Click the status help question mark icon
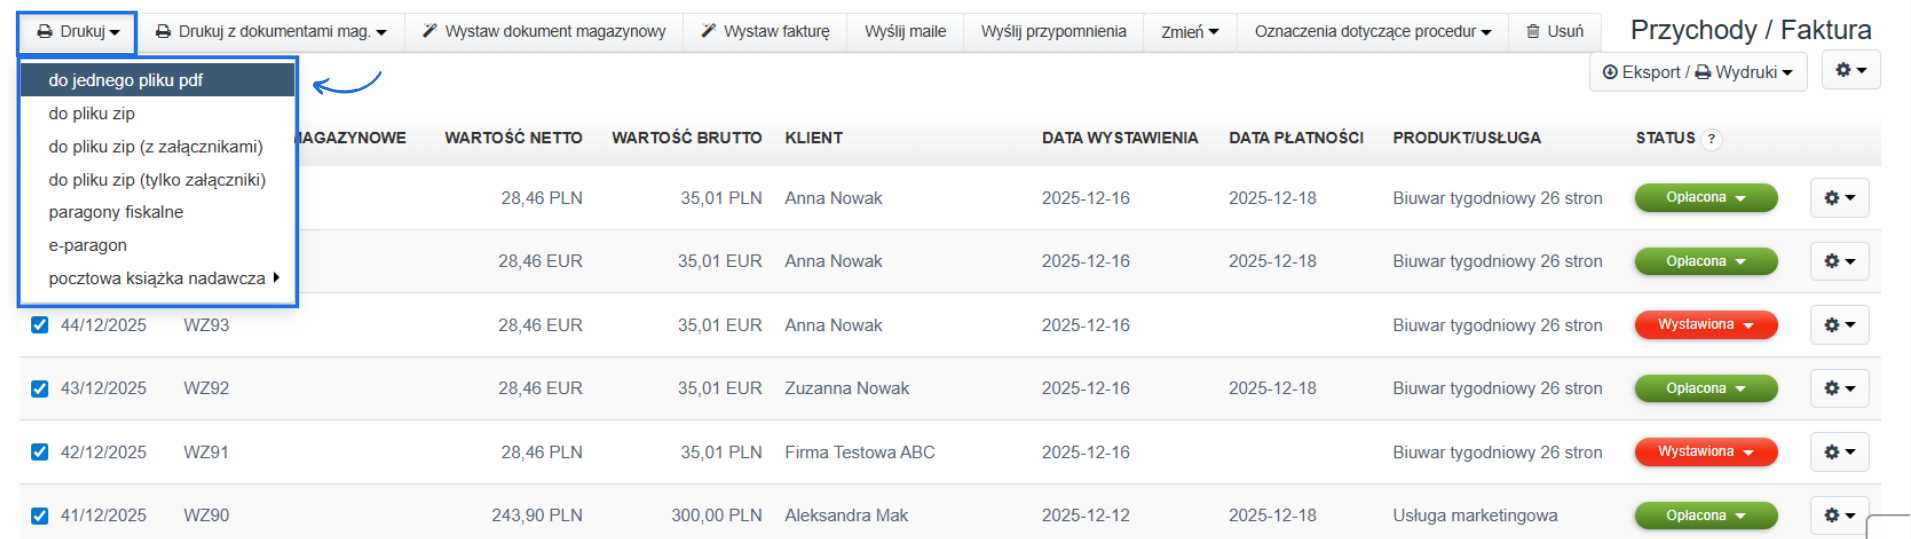 (1711, 139)
